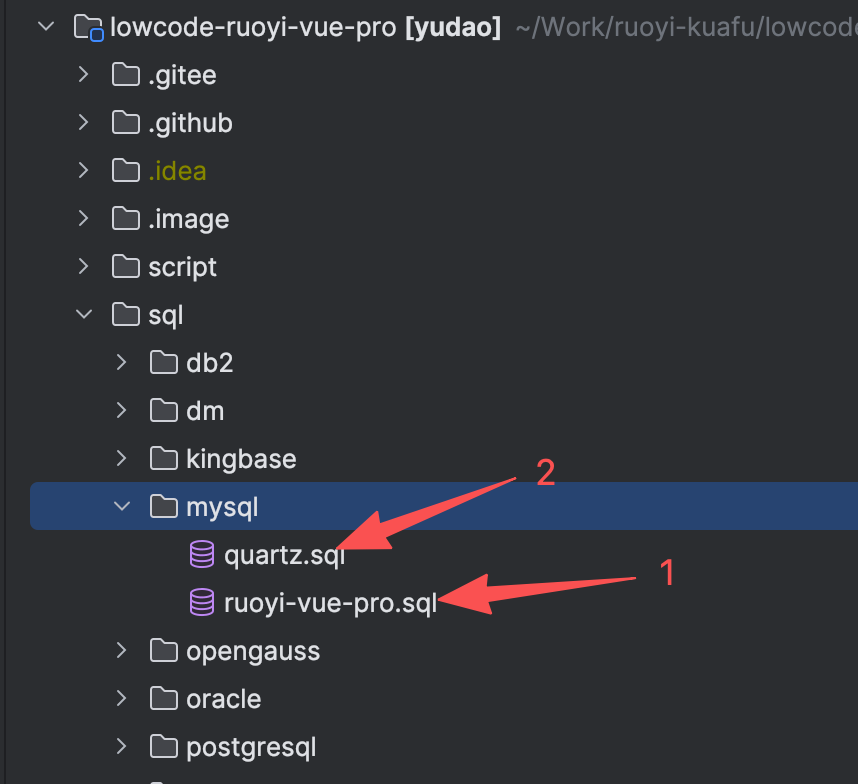858x784 pixels.
Task: Click the mysql folder icon
Action: click(164, 507)
